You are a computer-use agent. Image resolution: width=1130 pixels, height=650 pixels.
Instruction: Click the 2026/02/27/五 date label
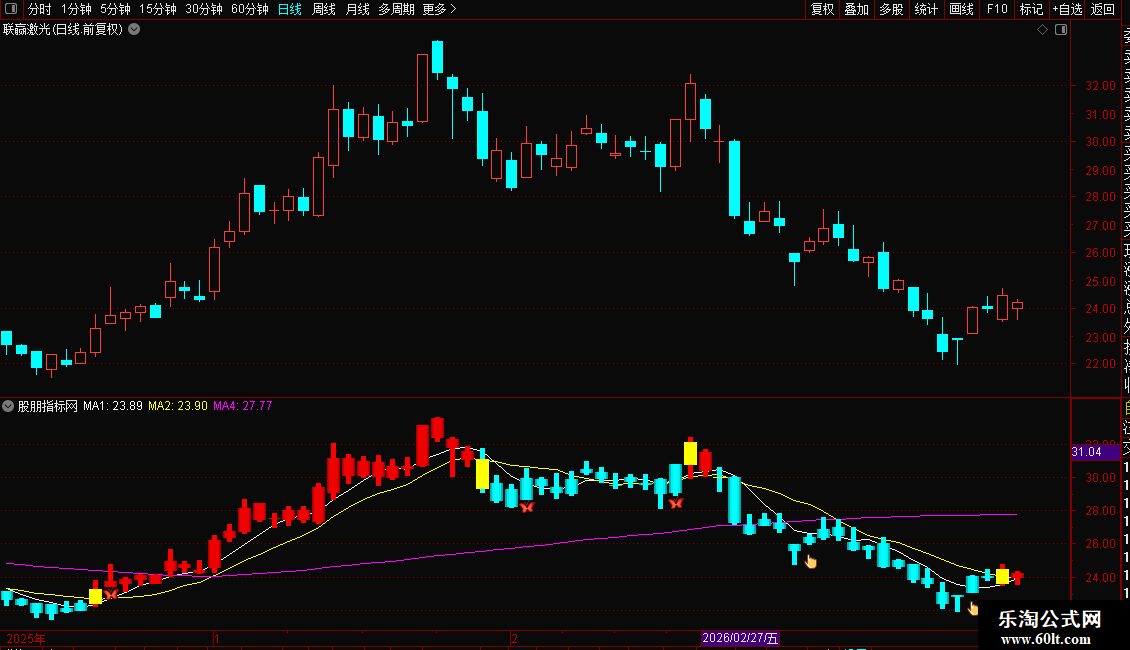(x=740, y=638)
